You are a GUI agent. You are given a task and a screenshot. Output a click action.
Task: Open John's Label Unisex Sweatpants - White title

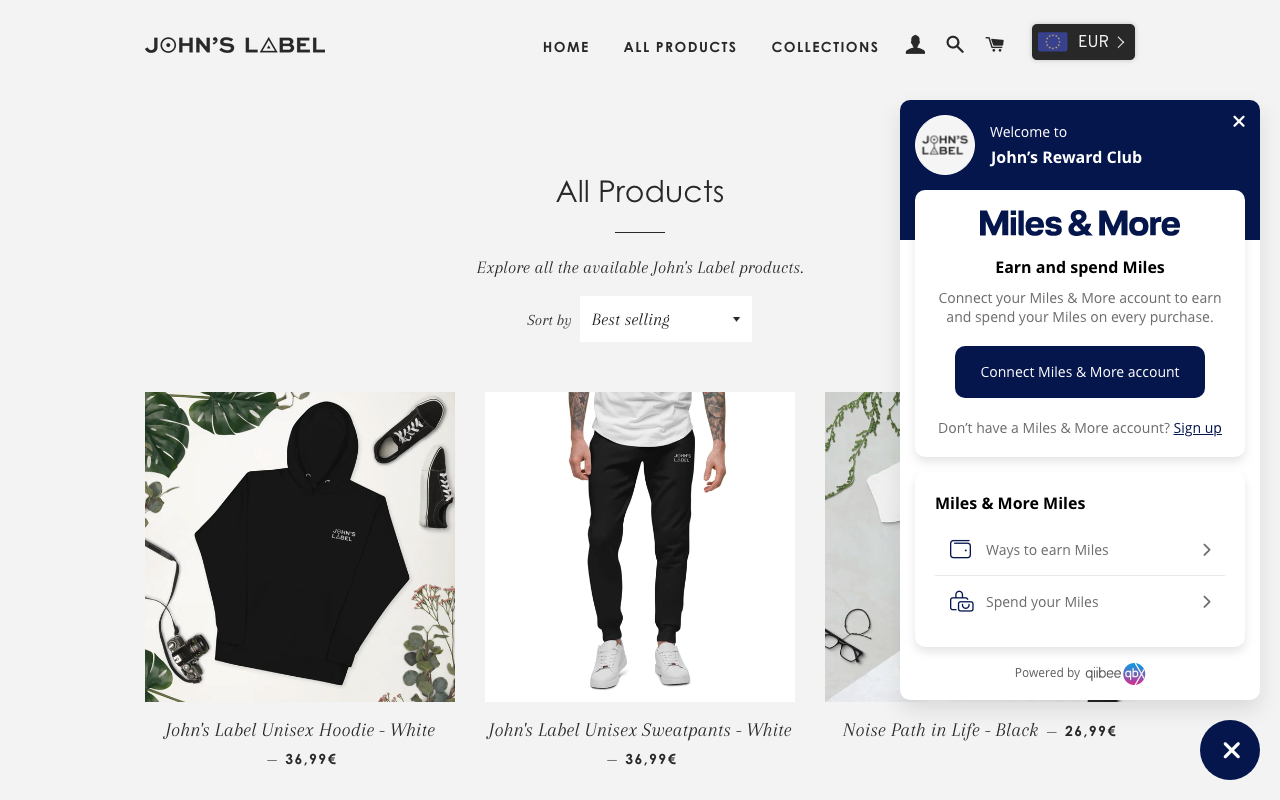640,730
